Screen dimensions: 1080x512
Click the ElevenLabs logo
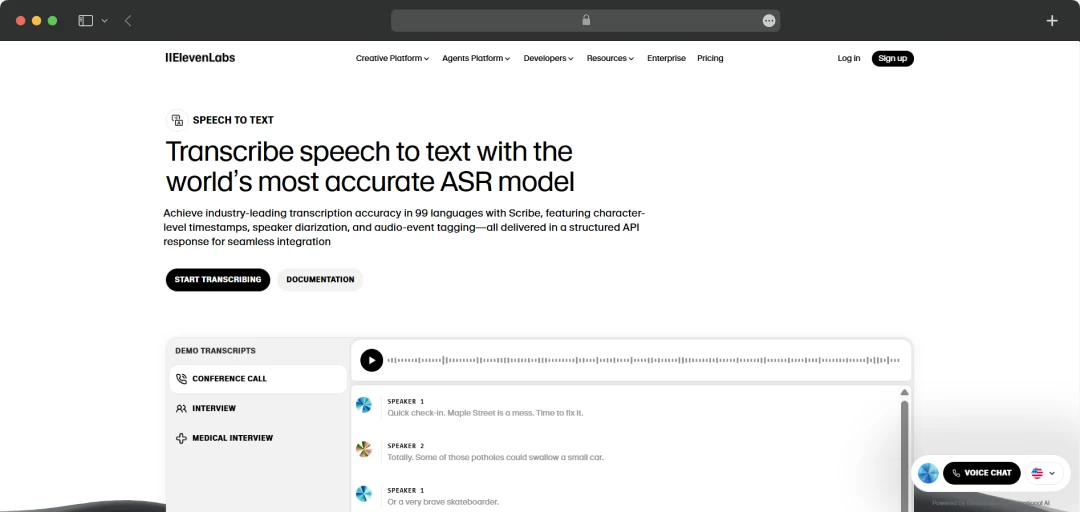(200, 58)
